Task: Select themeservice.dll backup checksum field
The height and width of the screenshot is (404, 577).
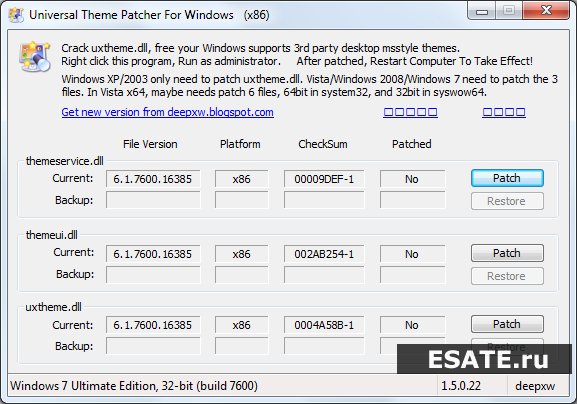Action: point(324,200)
